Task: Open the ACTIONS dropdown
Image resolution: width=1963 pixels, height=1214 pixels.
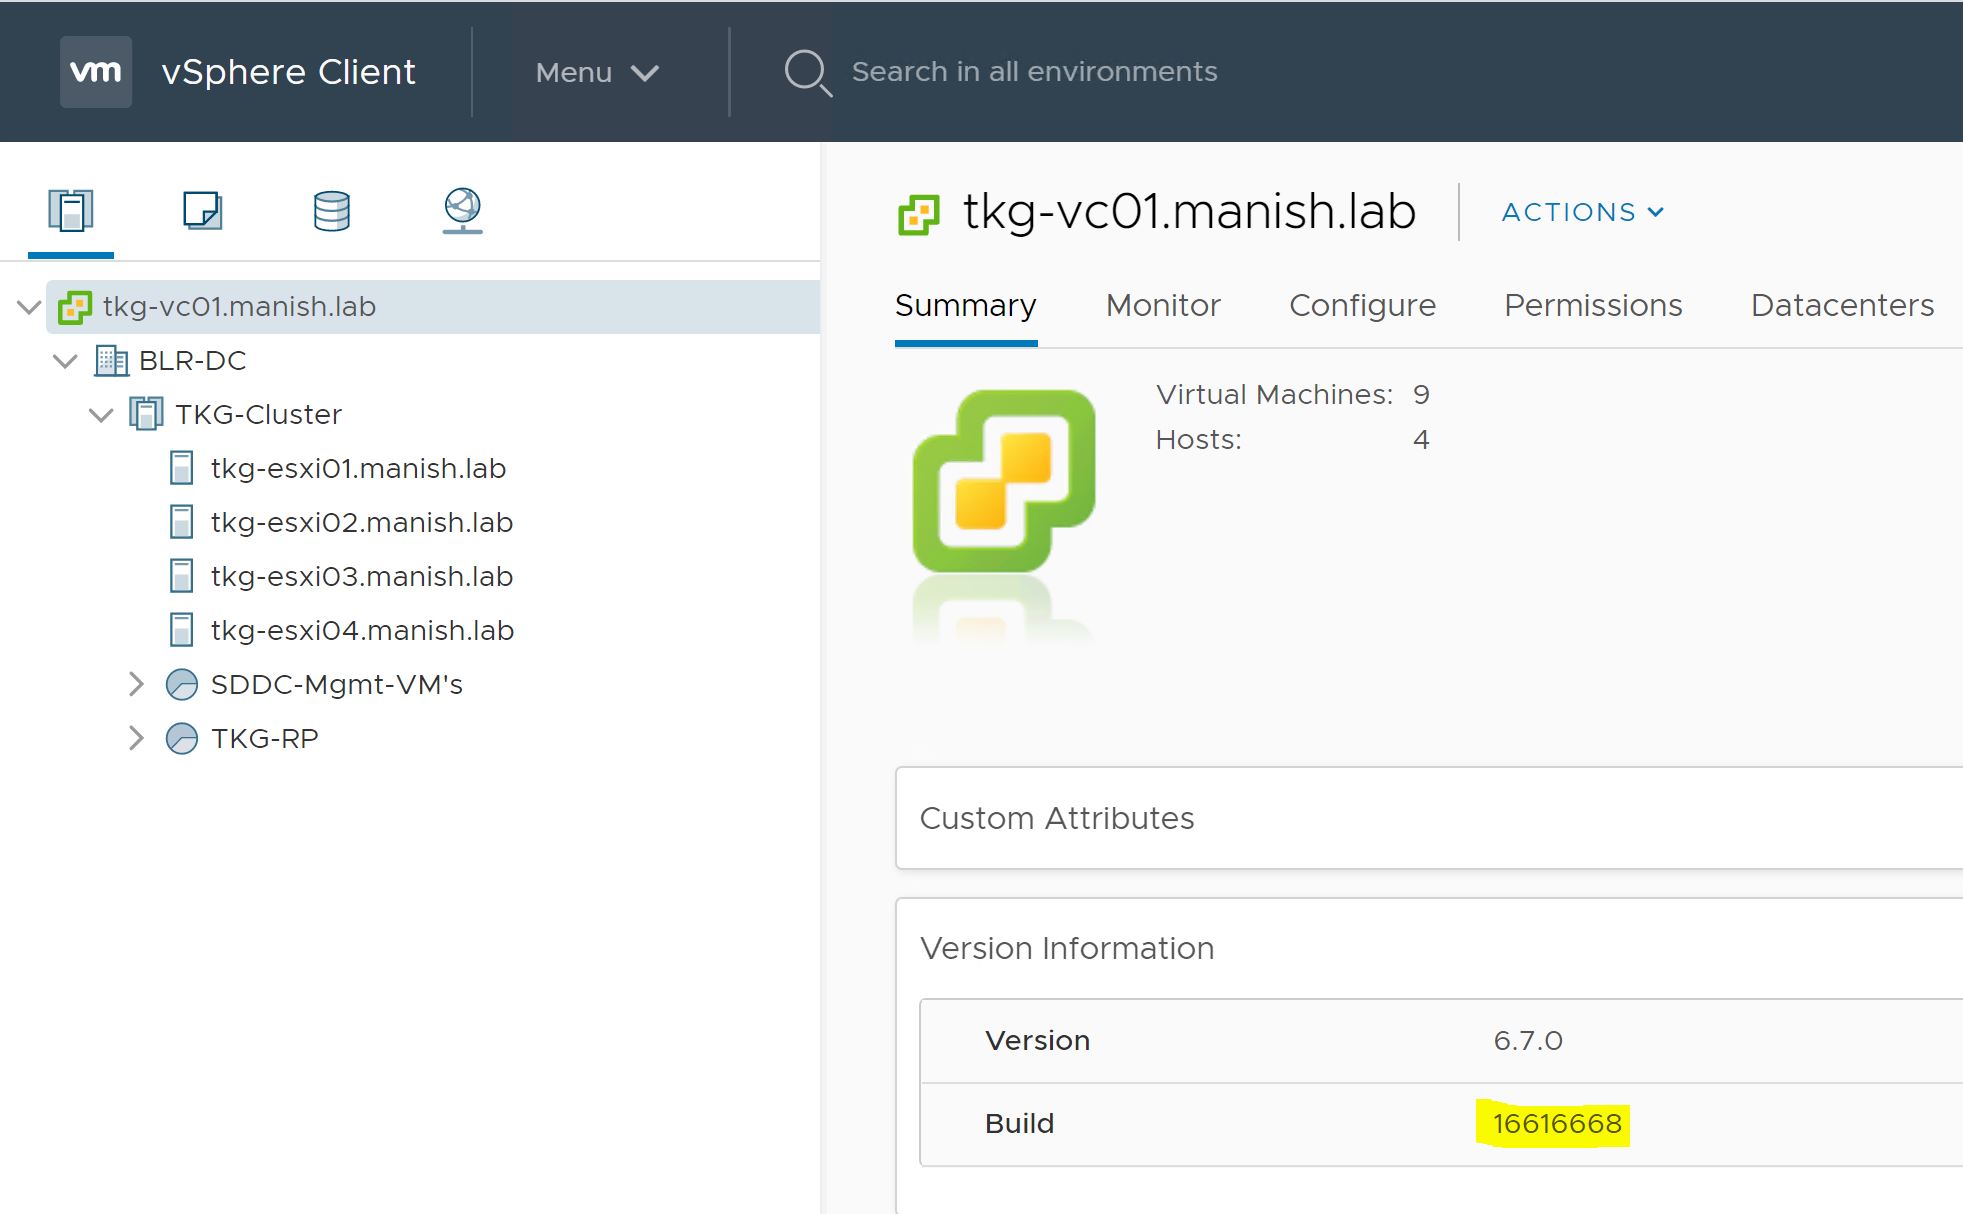Action: click(1582, 212)
